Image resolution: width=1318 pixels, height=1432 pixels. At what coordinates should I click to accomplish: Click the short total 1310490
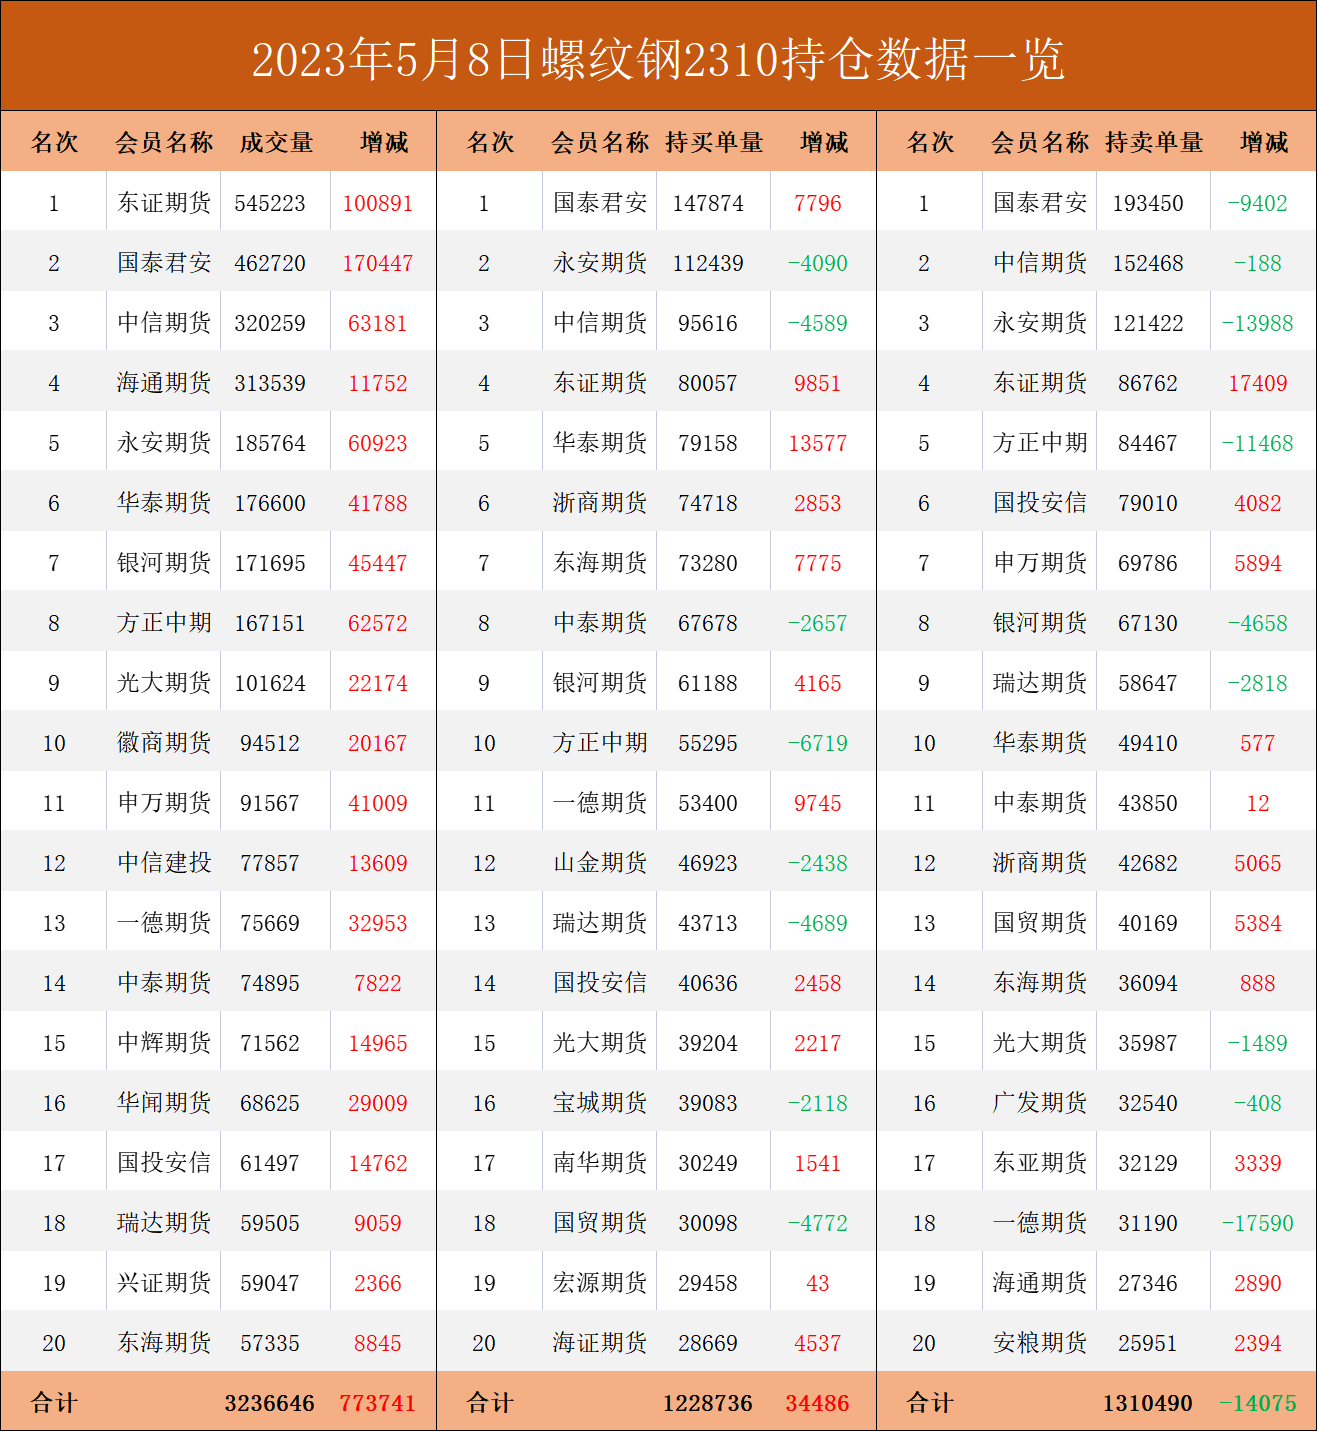click(x=1148, y=1403)
